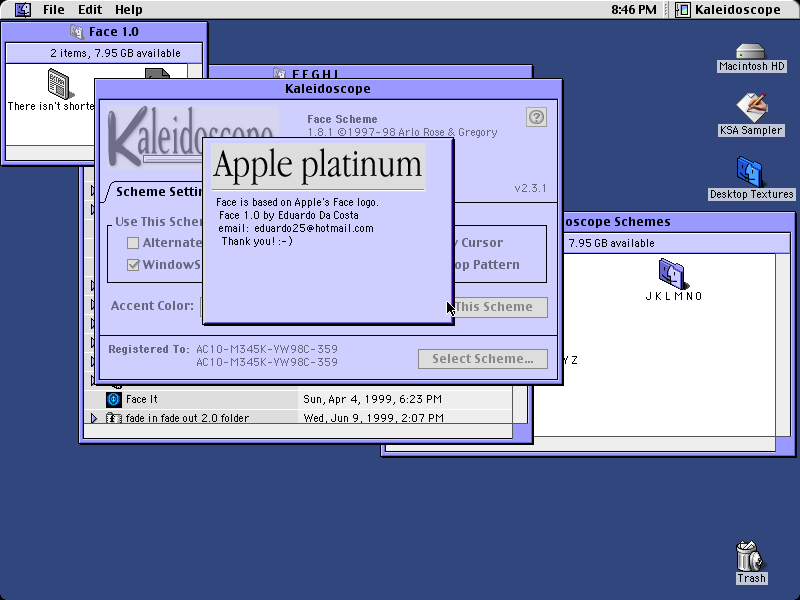Image resolution: width=800 pixels, height=600 pixels.
Task: Open the Apple menu icon
Action: tap(22, 10)
